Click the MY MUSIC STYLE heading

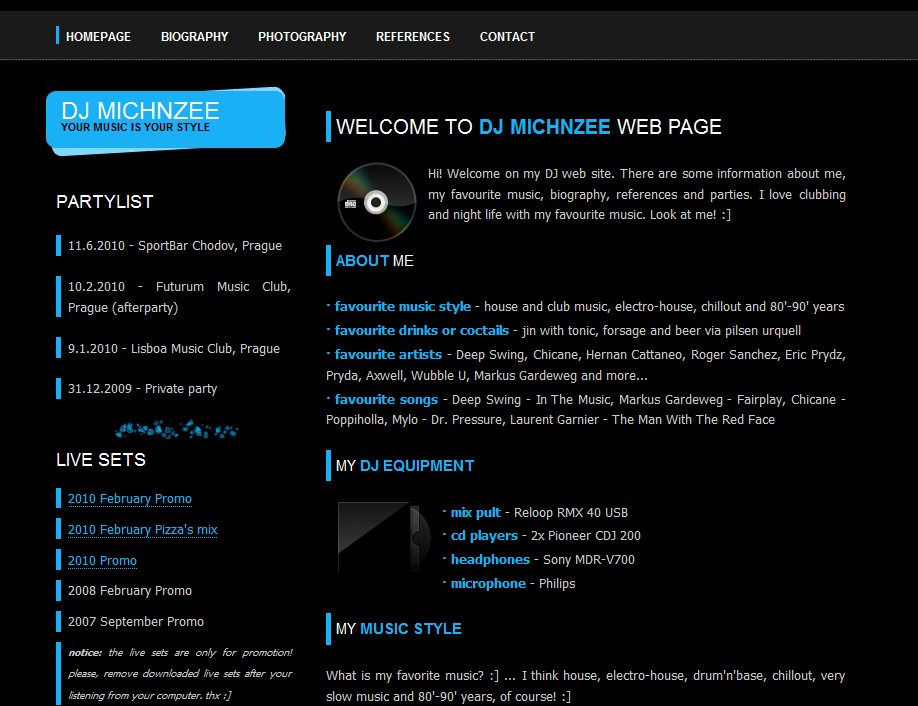(x=398, y=628)
